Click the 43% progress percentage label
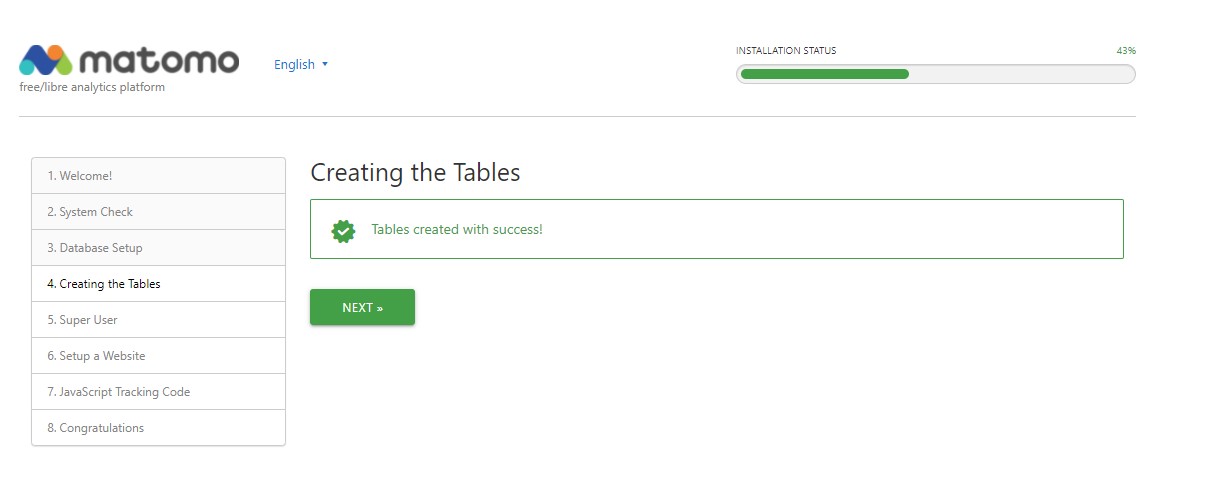This screenshot has width=1217, height=495. (x=1126, y=51)
